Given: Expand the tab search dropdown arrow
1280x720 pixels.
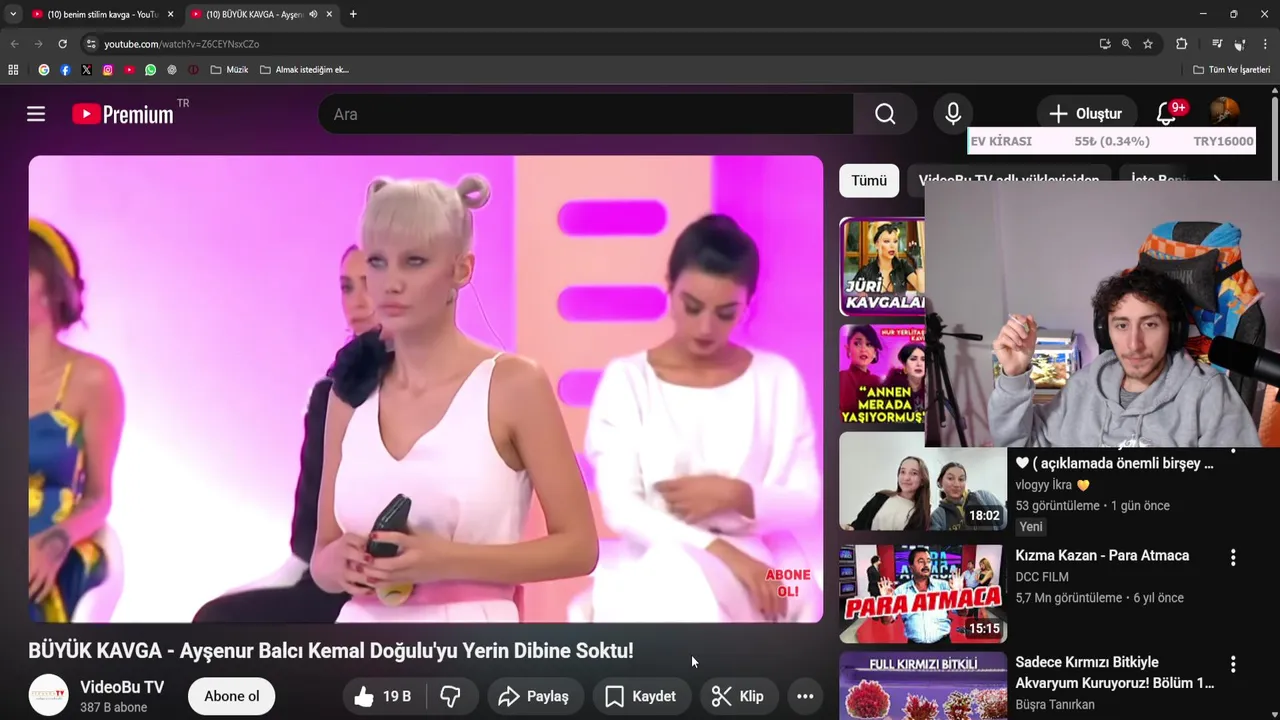Looking at the screenshot, I should click(x=12, y=14).
